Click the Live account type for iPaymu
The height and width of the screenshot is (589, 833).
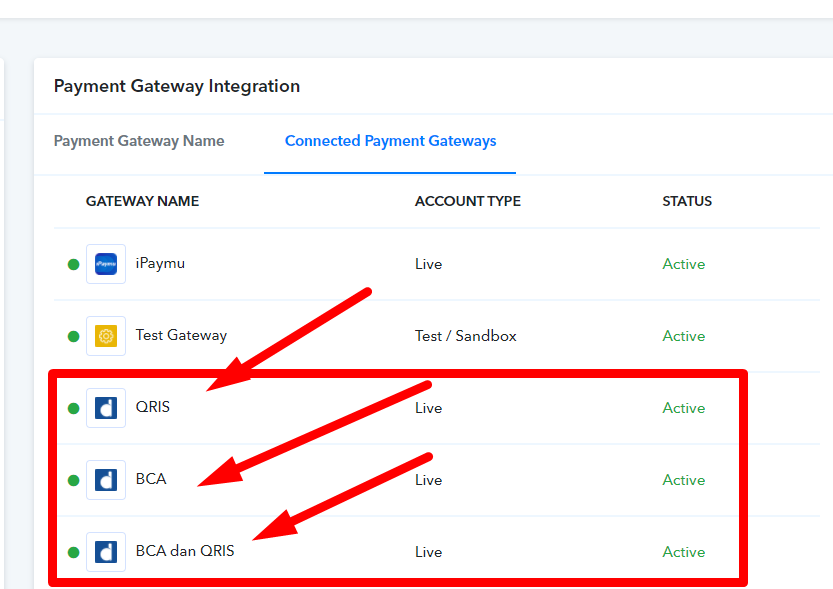click(x=428, y=264)
